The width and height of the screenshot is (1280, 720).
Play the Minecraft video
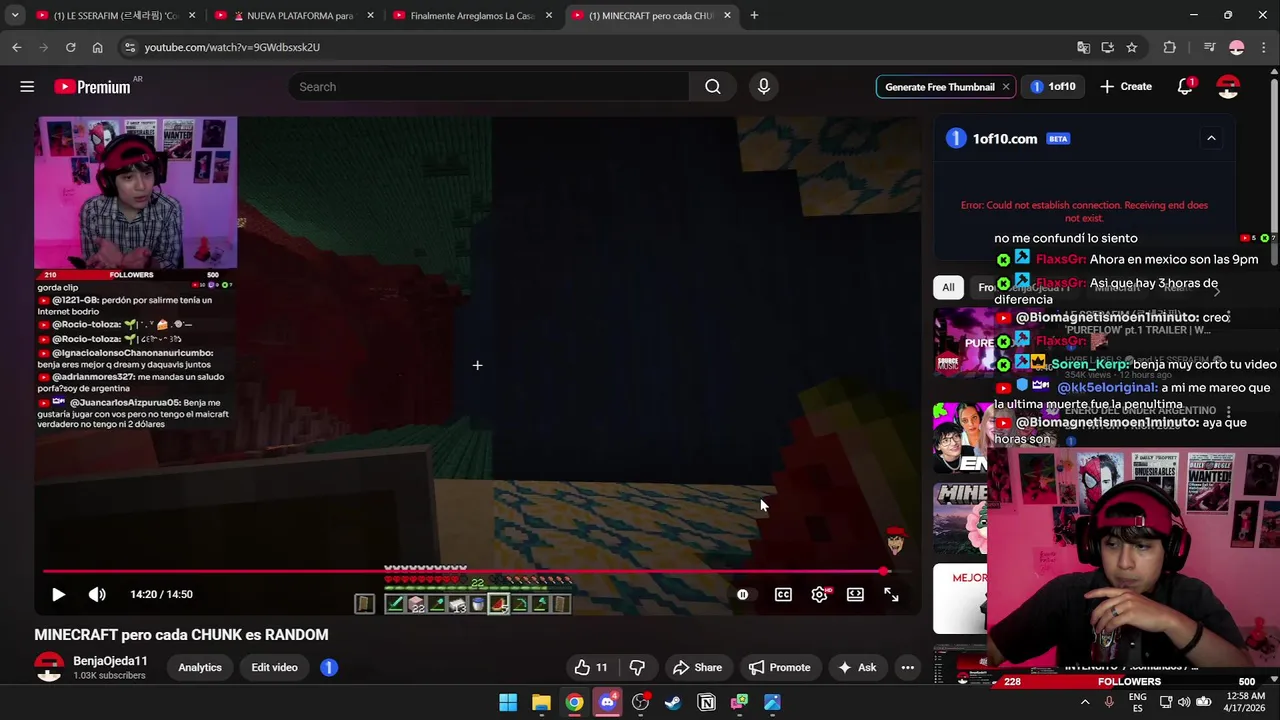tap(58, 594)
